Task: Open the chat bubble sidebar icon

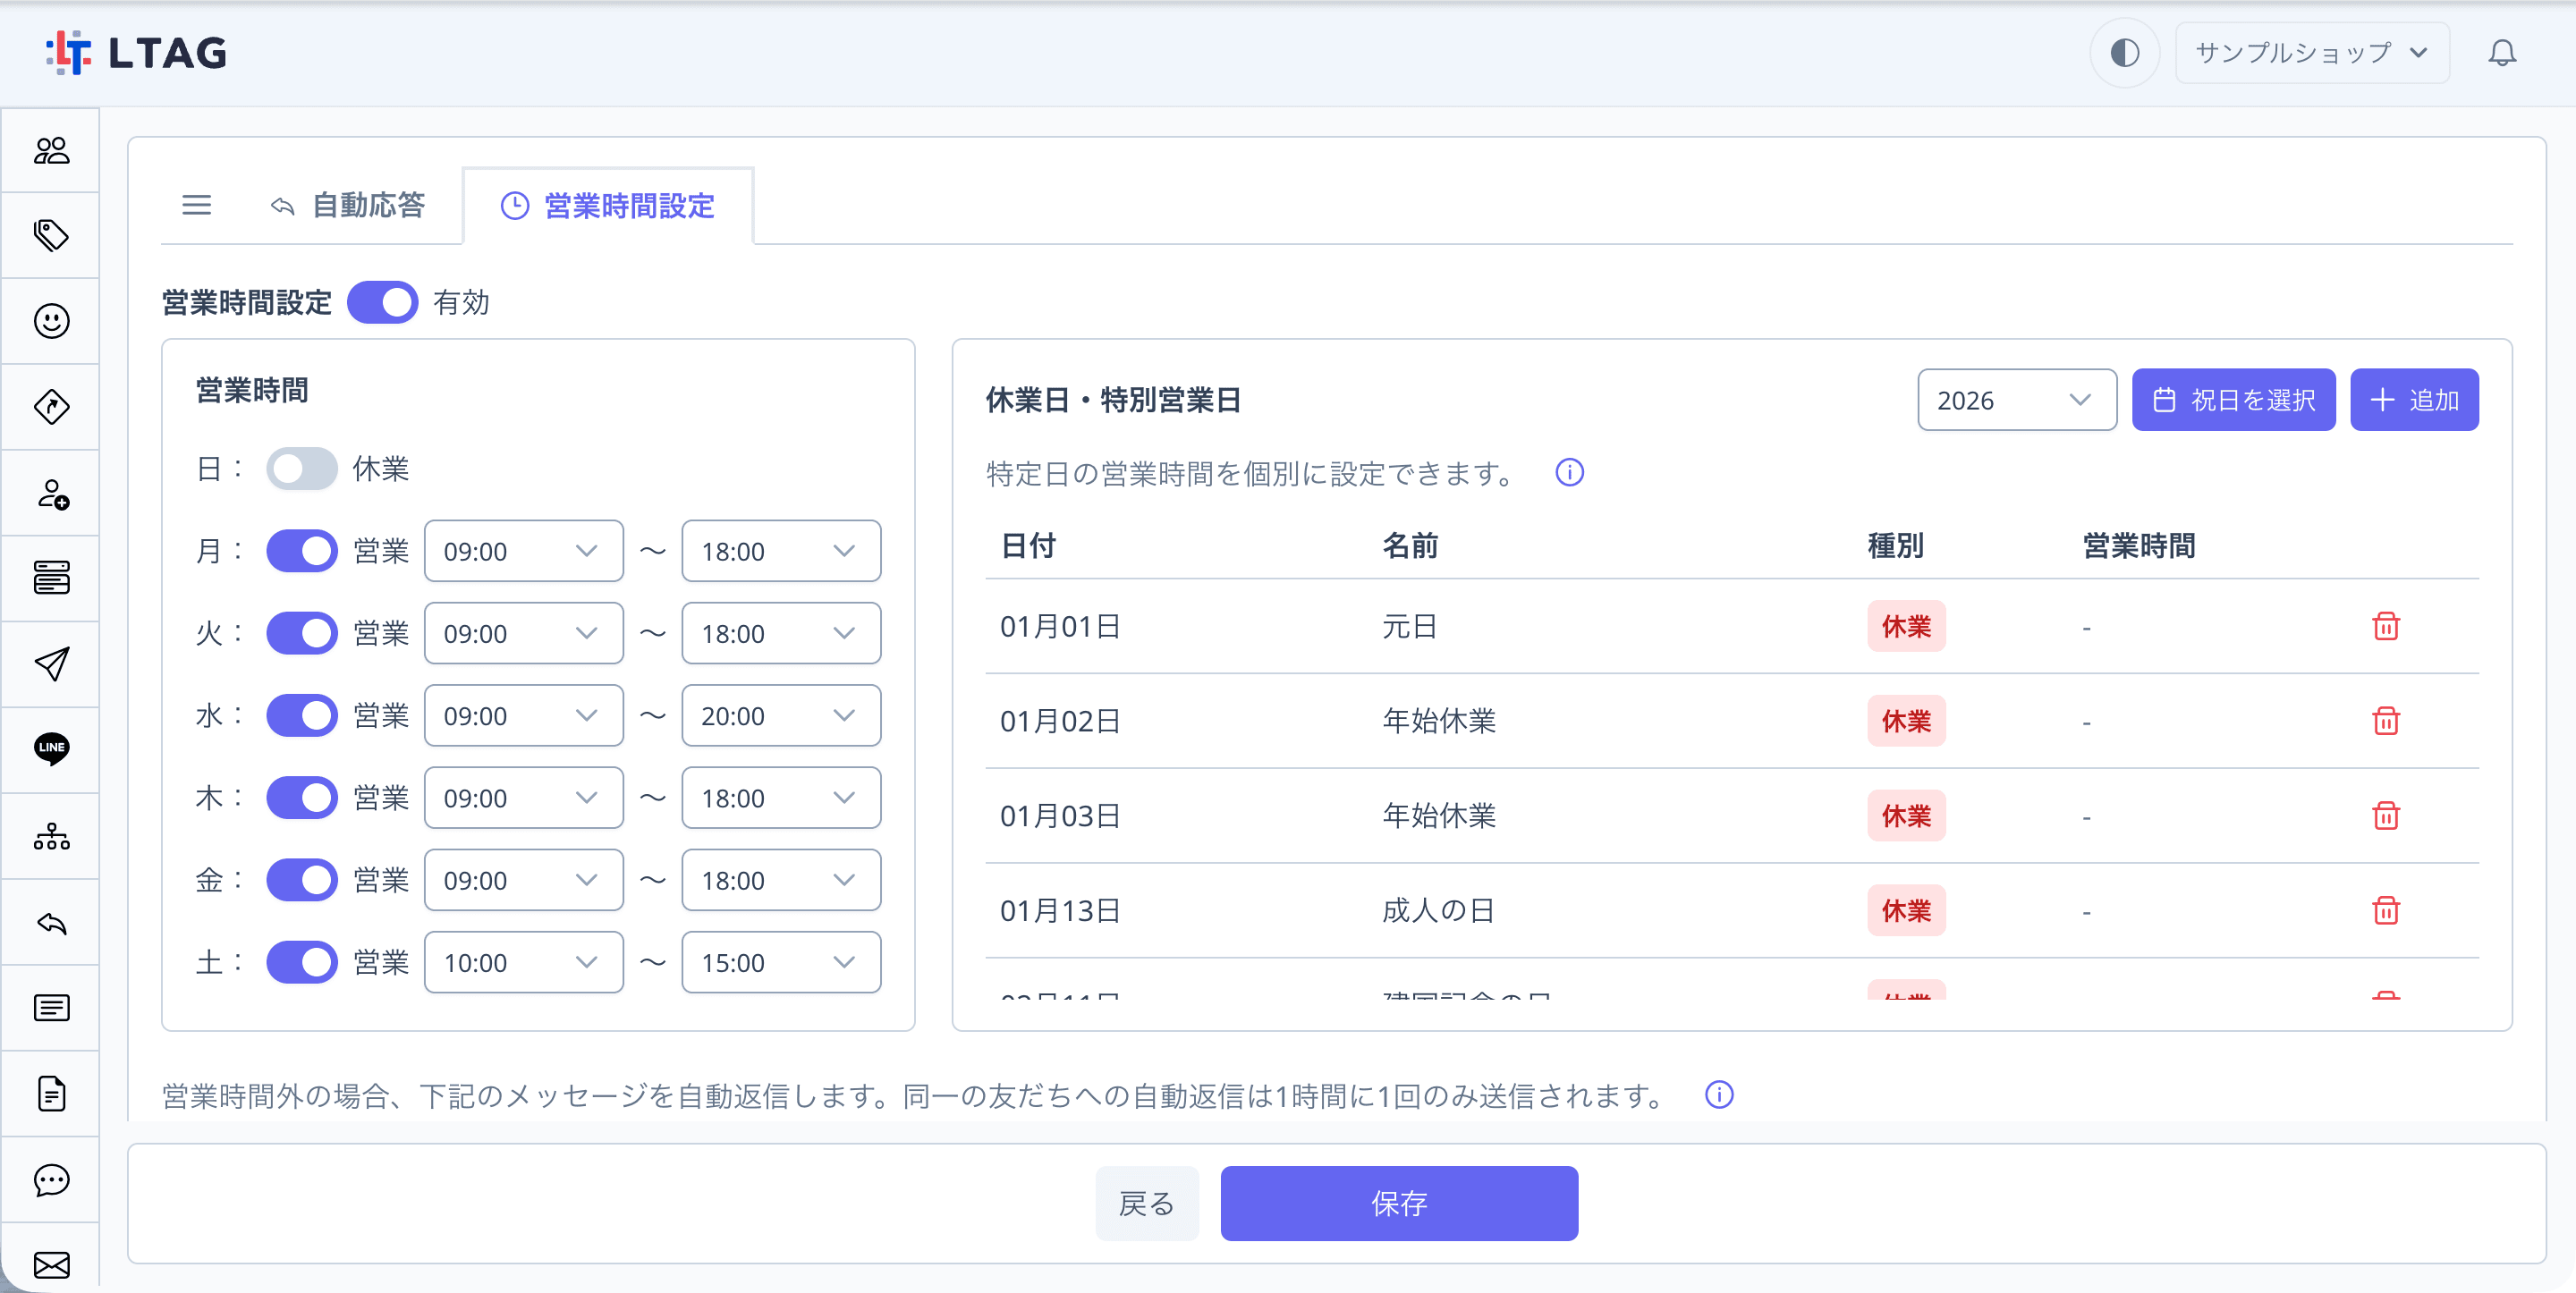Action: 51,1180
